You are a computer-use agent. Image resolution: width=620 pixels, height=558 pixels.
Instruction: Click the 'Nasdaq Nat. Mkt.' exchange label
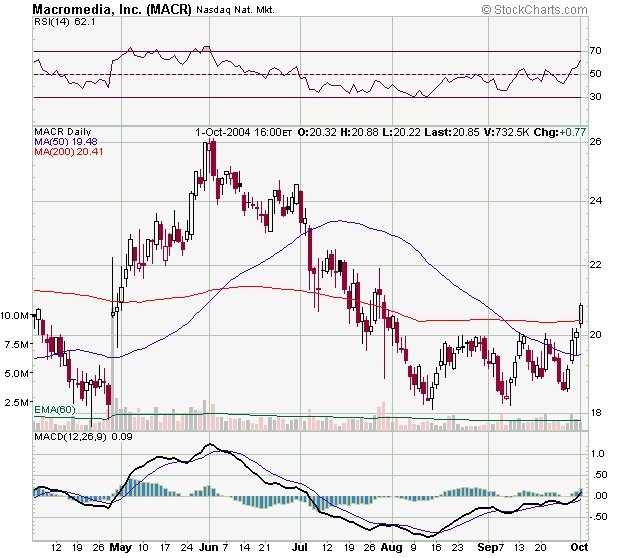[235, 10]
